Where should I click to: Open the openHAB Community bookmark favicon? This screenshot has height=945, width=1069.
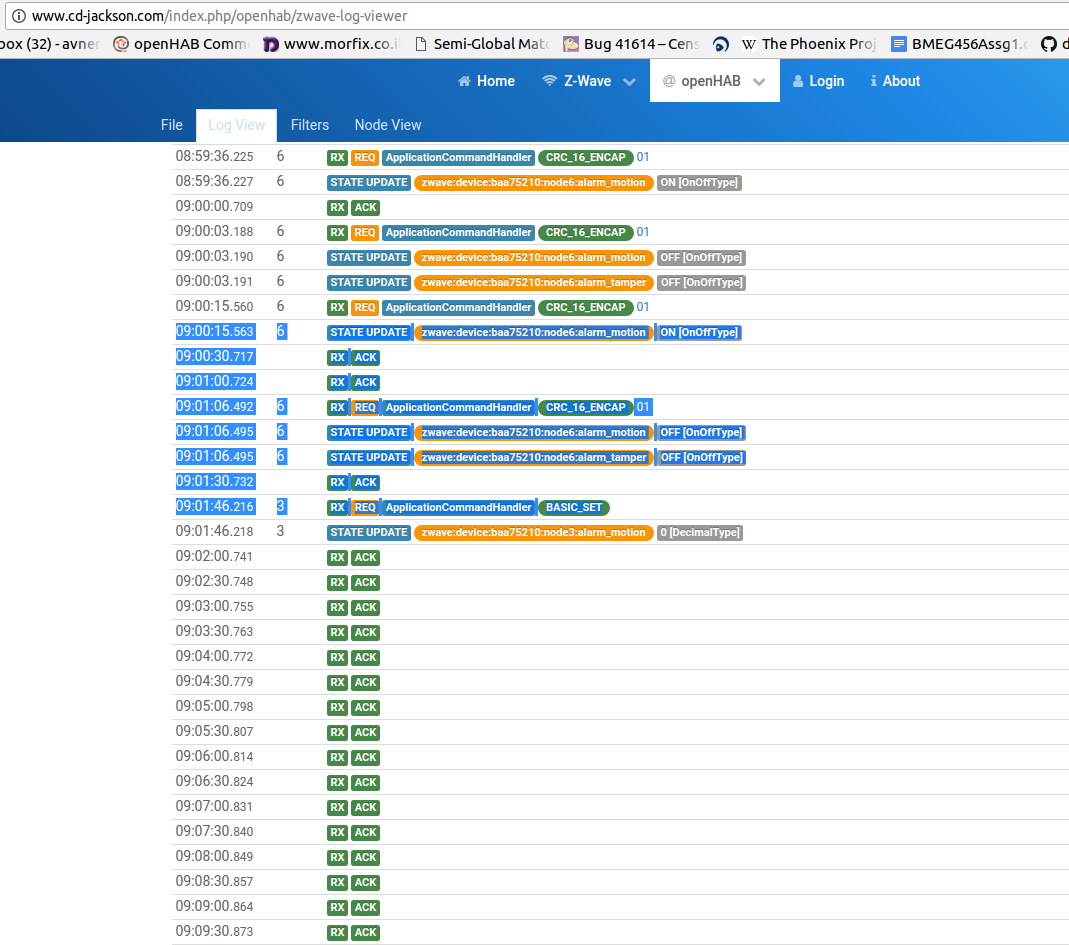(x=121, y=44)
